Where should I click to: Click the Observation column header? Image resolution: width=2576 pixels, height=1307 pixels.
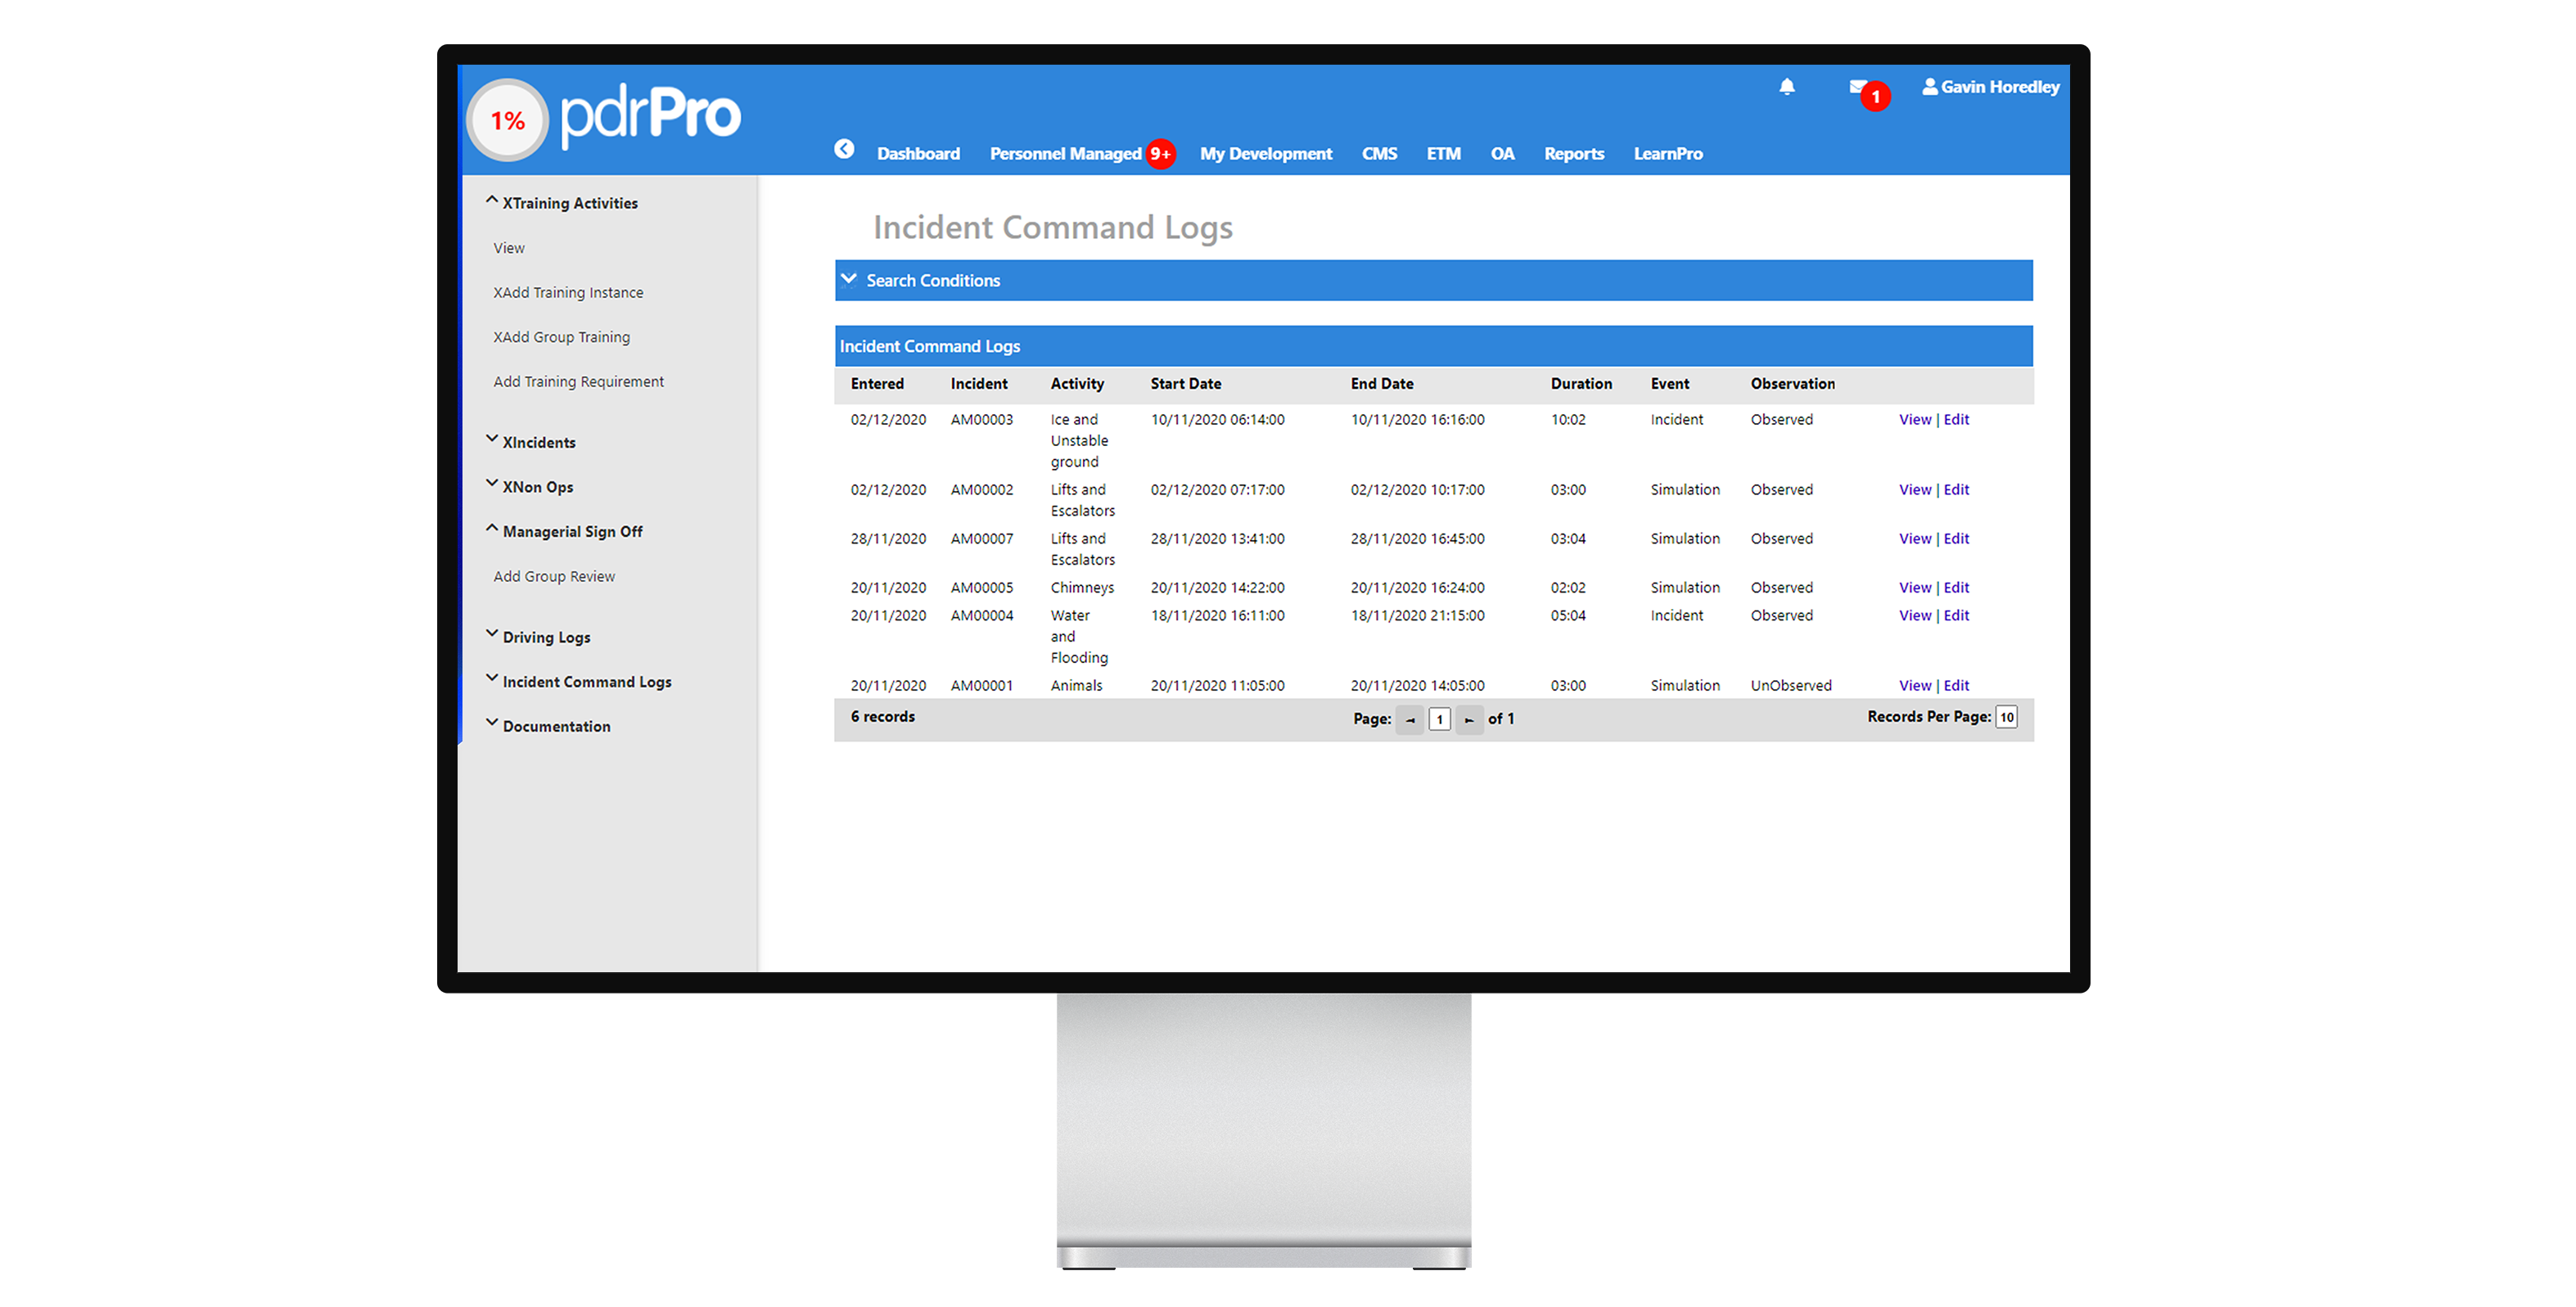1792,383
